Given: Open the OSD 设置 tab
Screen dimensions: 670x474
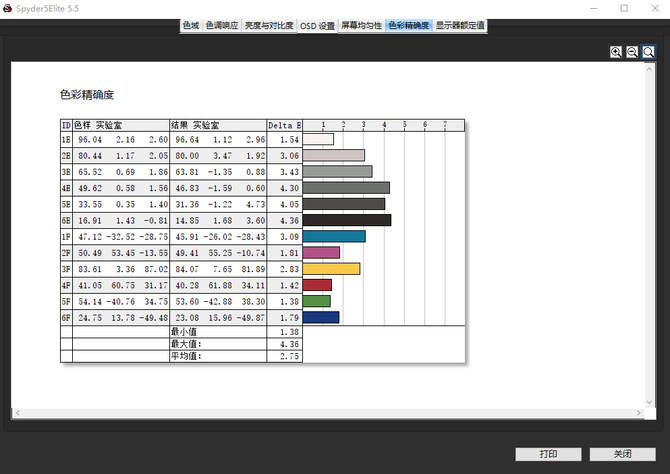Looking at the screenshot, I should click(318, 25).
